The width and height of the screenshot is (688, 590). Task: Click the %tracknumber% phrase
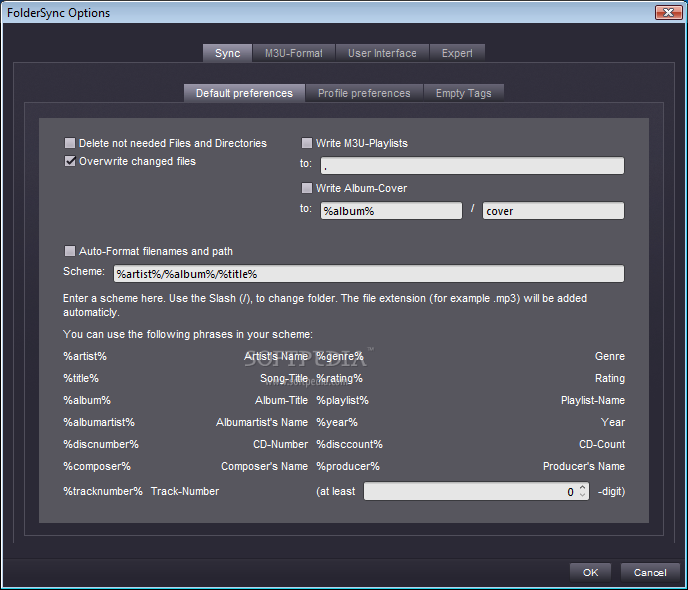pyautogui.click(x=103, y=491)
